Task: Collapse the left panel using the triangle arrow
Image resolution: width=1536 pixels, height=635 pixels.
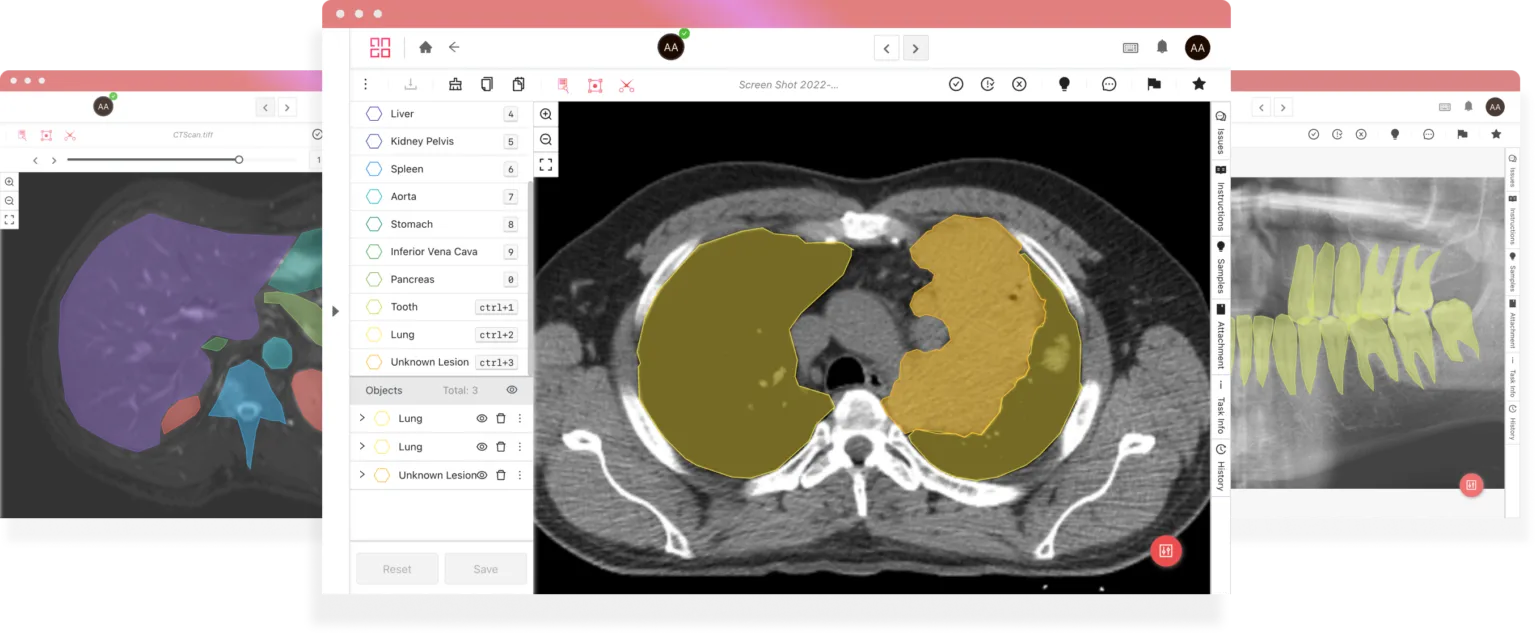Action: click(x=335, y=311)
